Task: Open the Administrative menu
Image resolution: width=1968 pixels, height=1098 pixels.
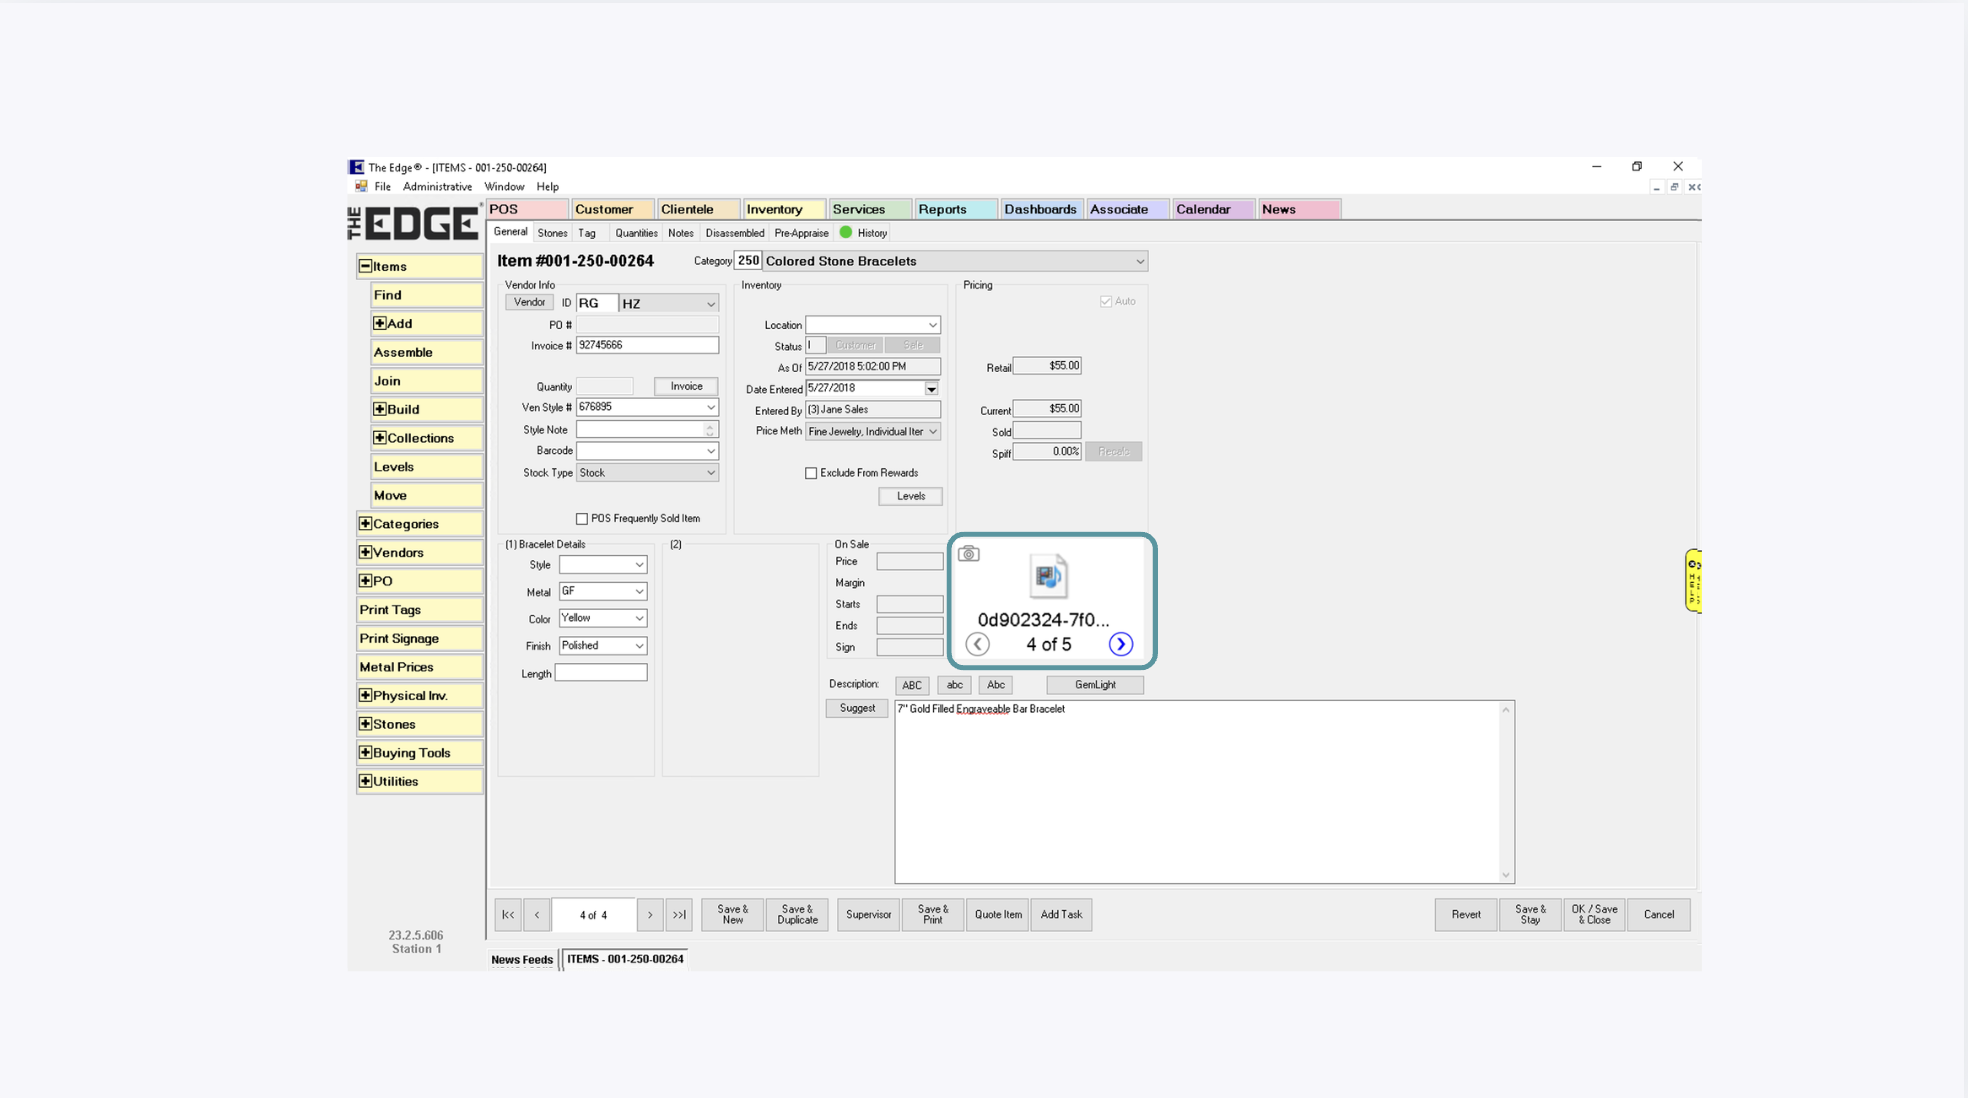Action: point(437,186)
